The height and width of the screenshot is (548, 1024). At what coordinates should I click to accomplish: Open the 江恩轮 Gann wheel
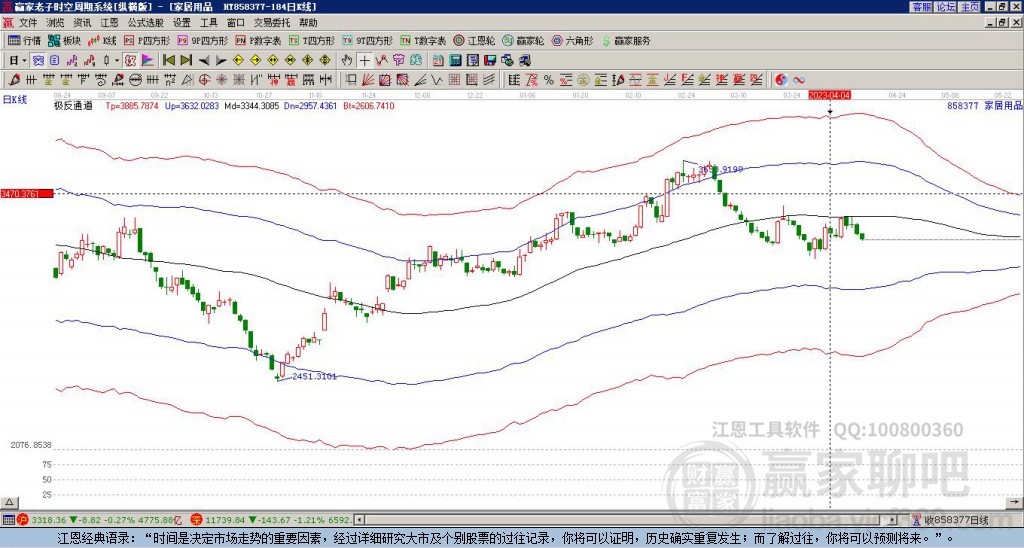474,41
